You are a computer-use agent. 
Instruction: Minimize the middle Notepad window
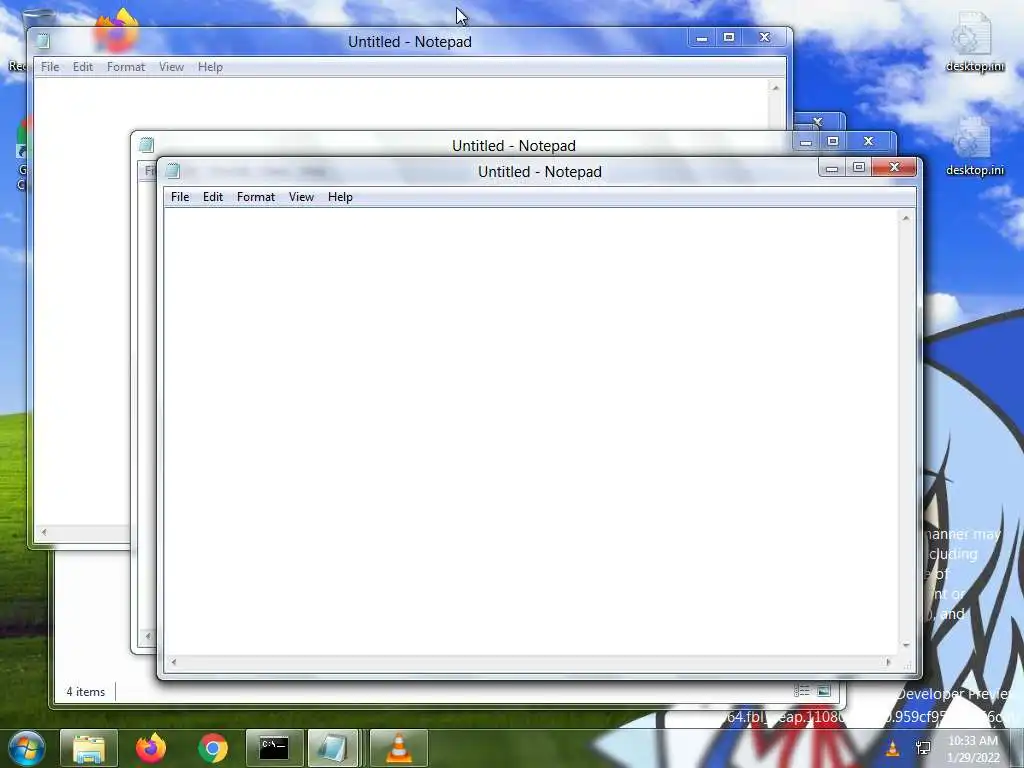click(x=806, y=141)
